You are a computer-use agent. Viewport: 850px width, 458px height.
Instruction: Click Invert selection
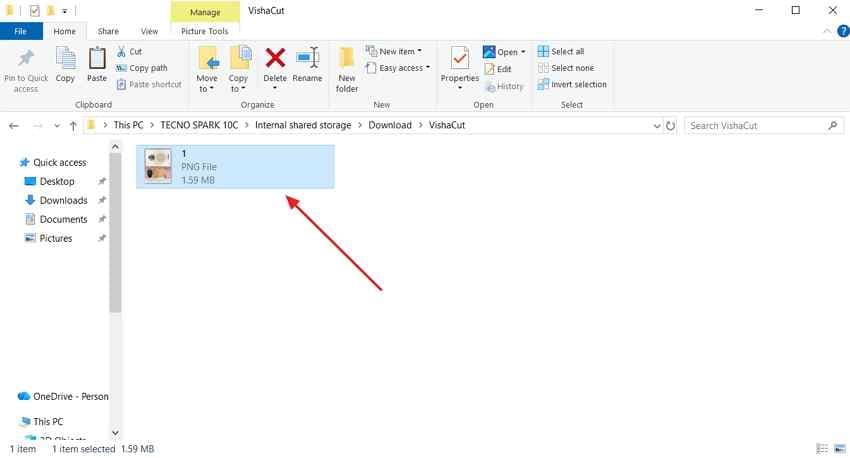pyautogui.click(x=572, y=85)
